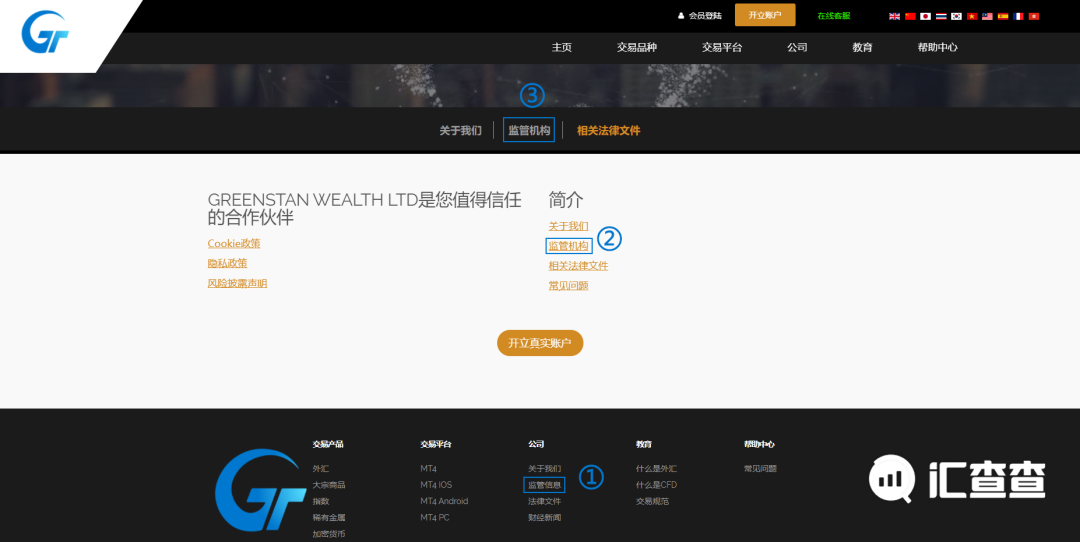Viewport: 1080px width, 542px height.
Task: Open footer link 指数
Action: click(320, 501)
